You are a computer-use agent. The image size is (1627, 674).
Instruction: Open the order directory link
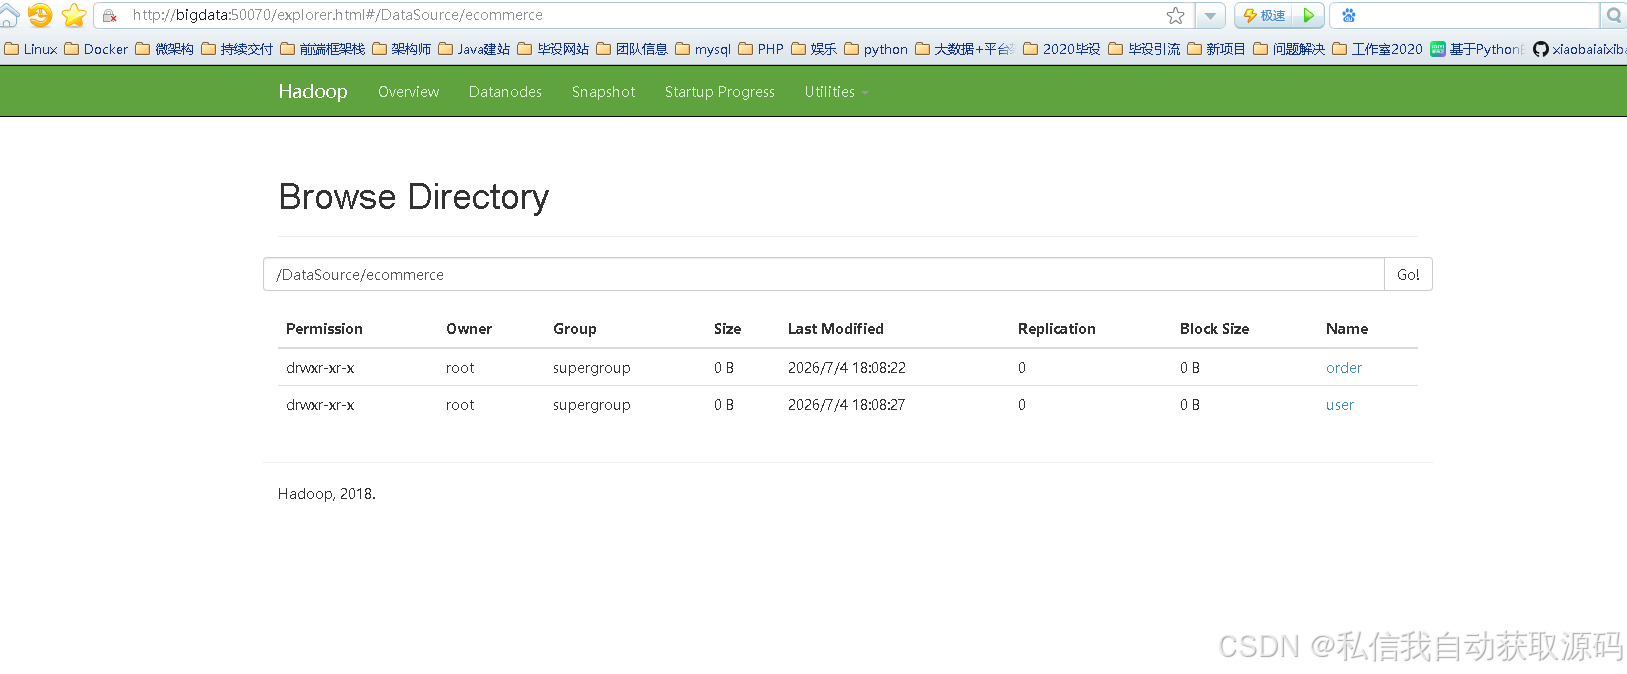coord(1344,368)
